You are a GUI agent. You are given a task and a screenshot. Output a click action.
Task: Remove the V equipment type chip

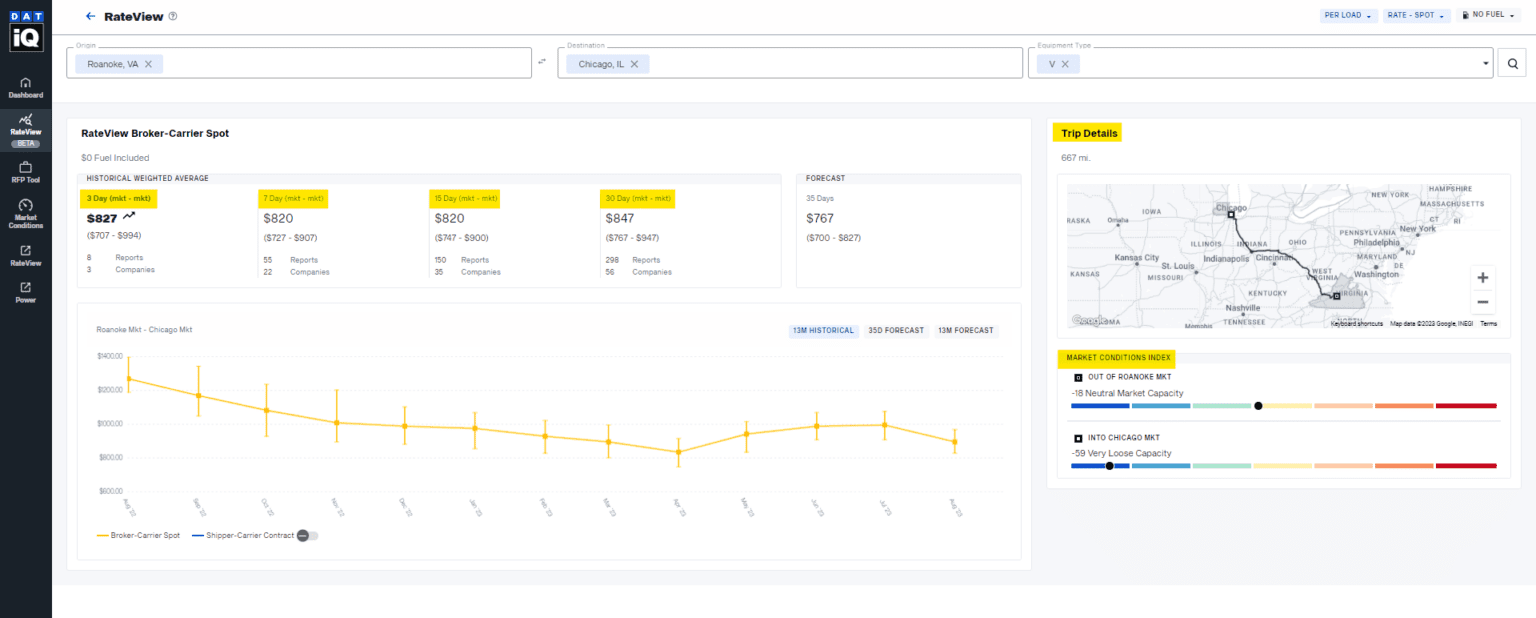click(x=1064, y=62)
